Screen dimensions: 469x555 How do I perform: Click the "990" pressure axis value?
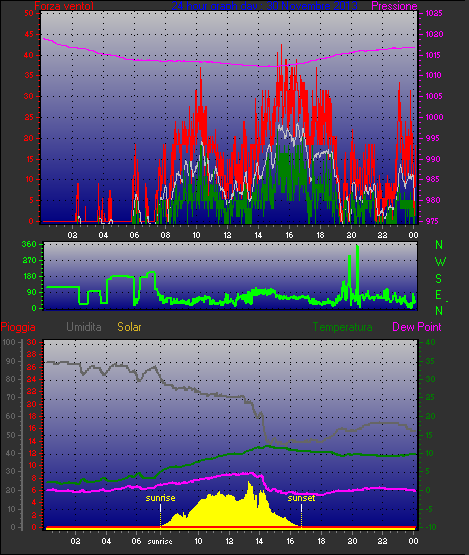434,159
